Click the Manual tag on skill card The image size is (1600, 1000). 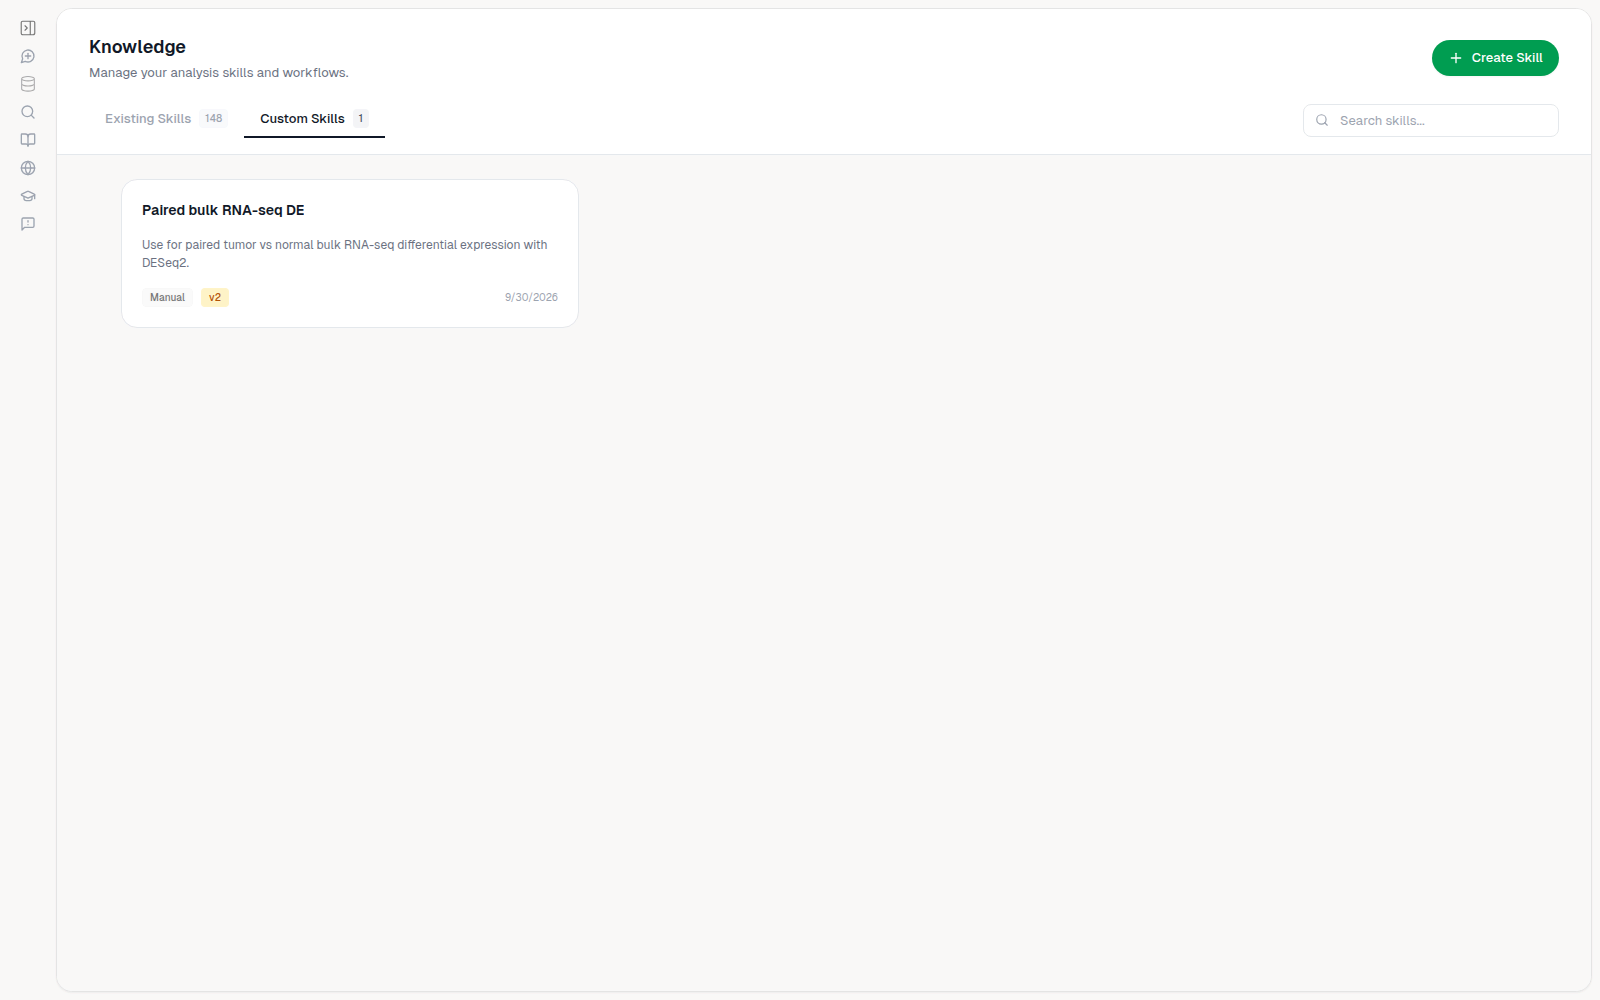tap(167, 297)
